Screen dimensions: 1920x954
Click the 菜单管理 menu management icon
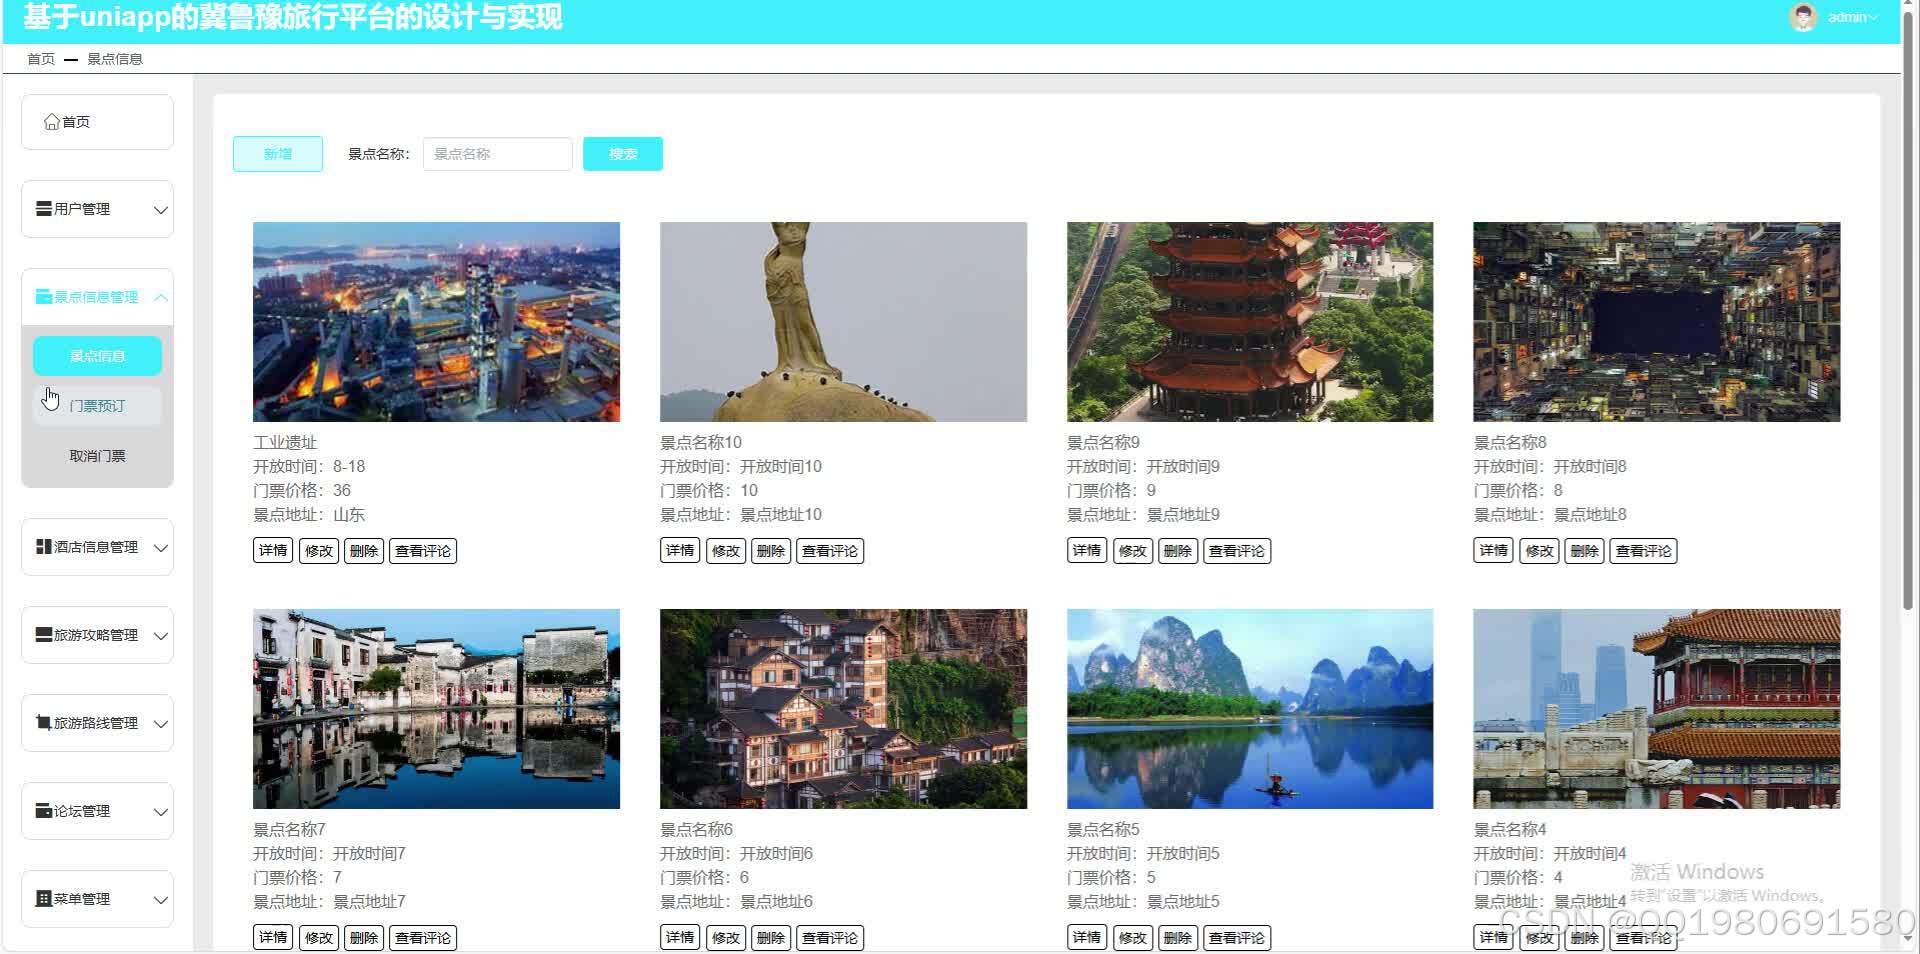click(42, 898)
